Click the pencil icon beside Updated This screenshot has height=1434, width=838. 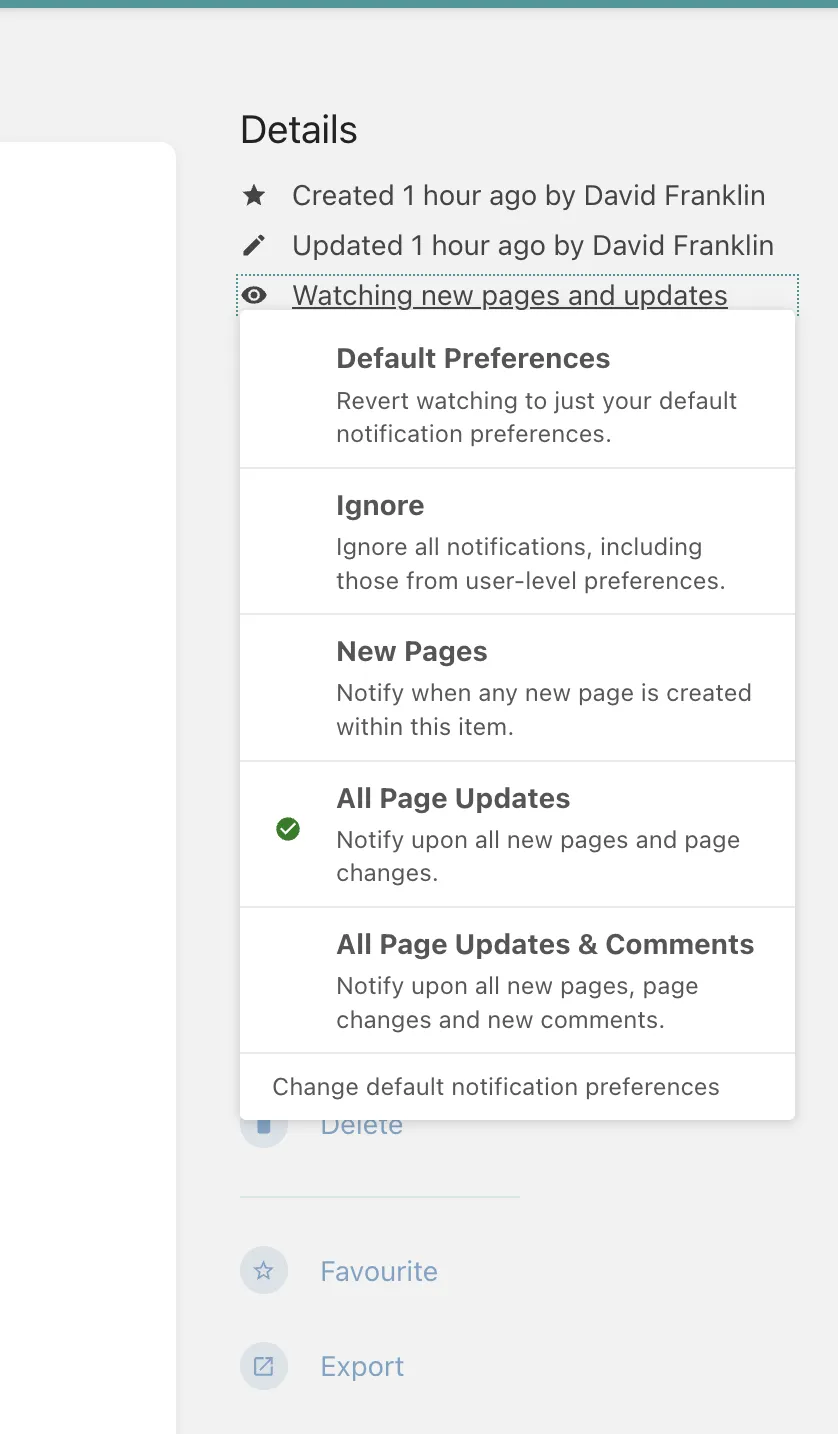254,246
